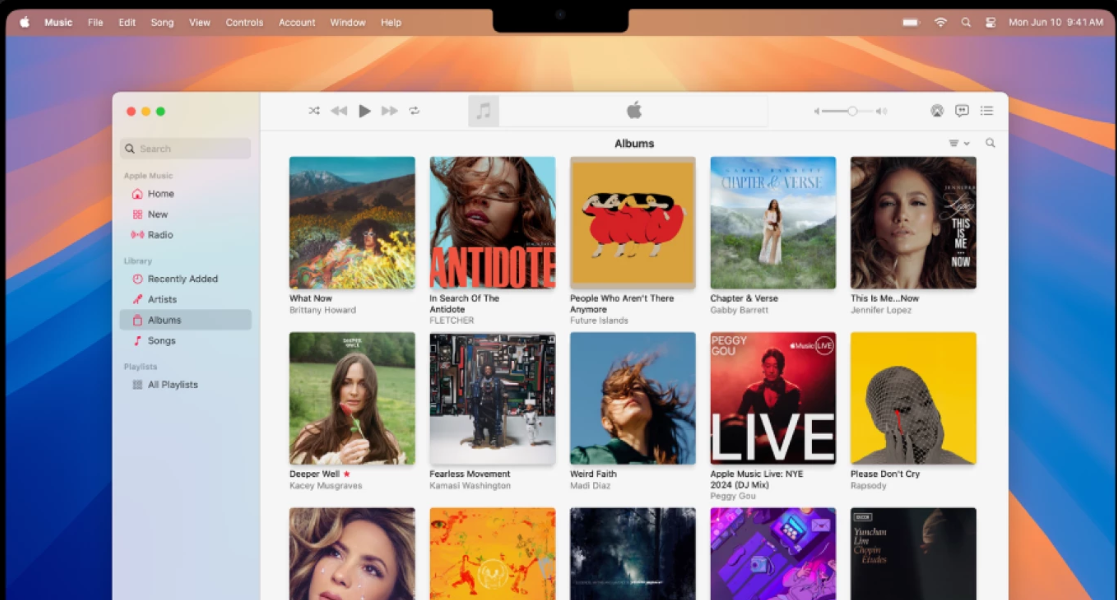
Task: Open the sort options dropdown
Action: [x=959, y=143]
